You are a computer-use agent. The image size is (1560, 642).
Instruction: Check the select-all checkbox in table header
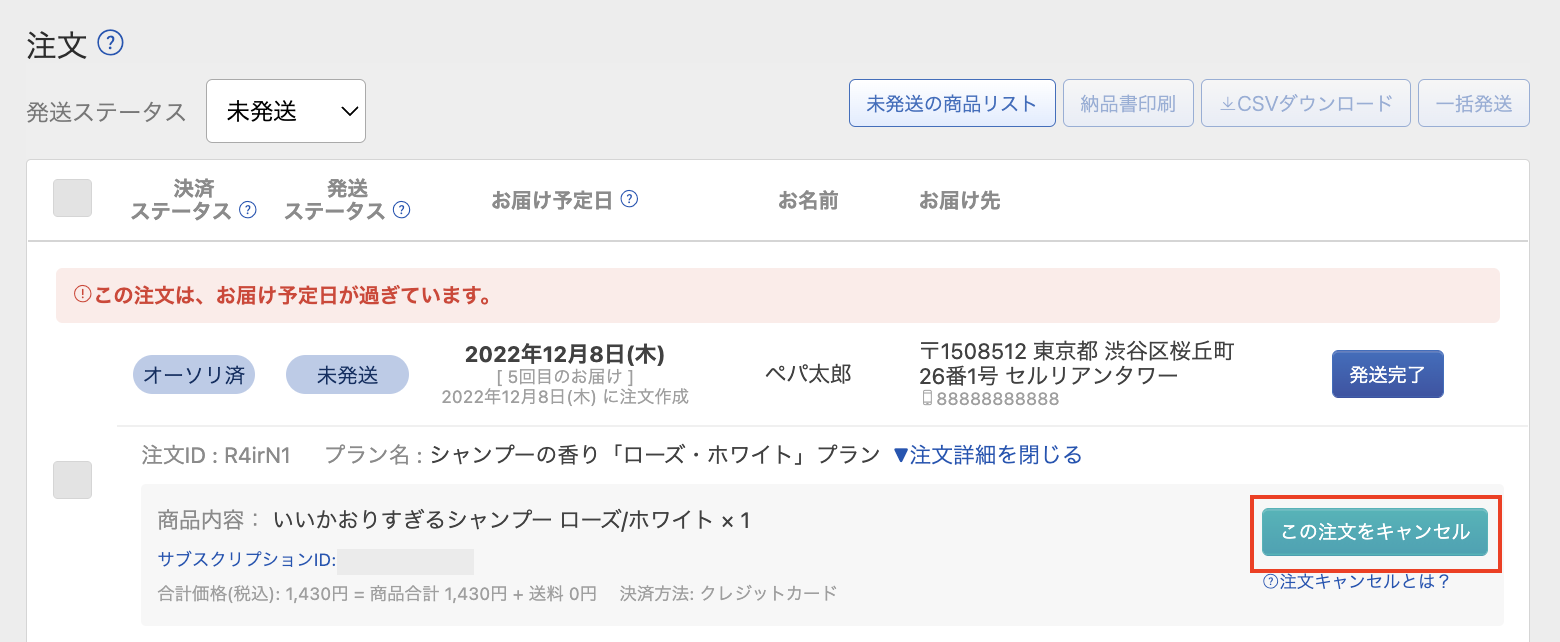pyautogui.click(x=72, y=198)
